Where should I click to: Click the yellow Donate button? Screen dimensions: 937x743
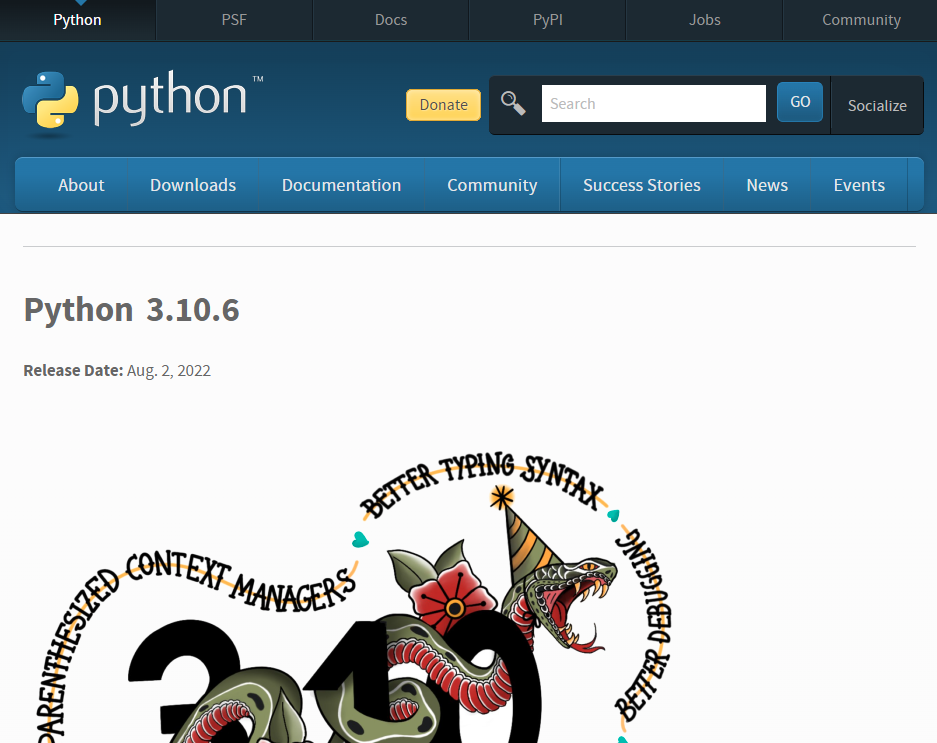pos(443,105)
